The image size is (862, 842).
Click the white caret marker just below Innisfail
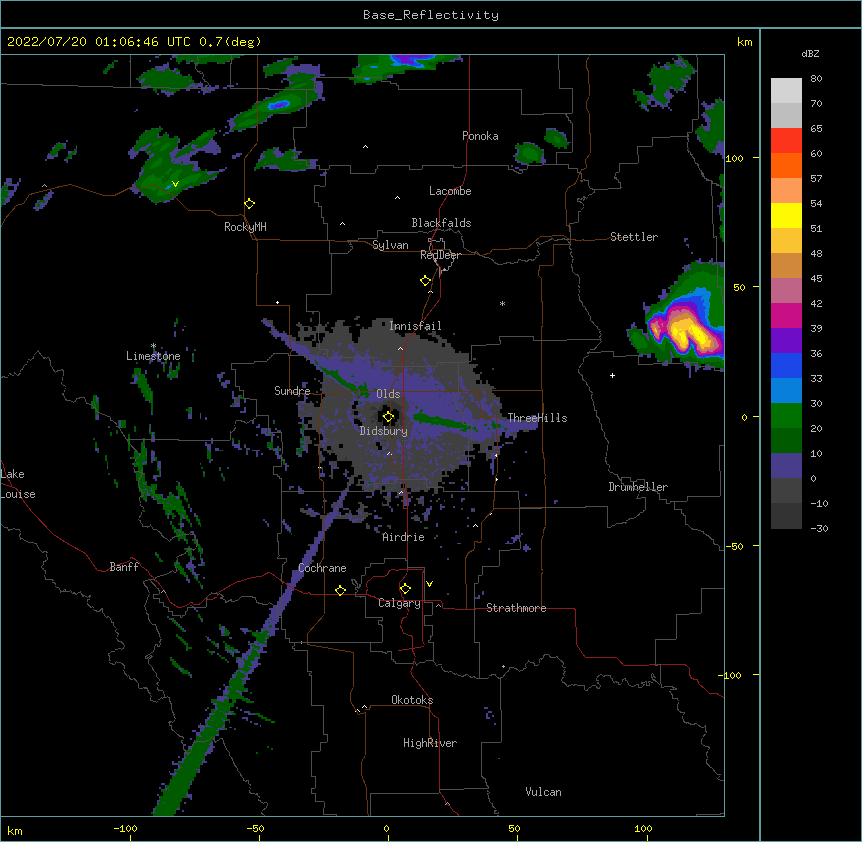click(400, 348)
